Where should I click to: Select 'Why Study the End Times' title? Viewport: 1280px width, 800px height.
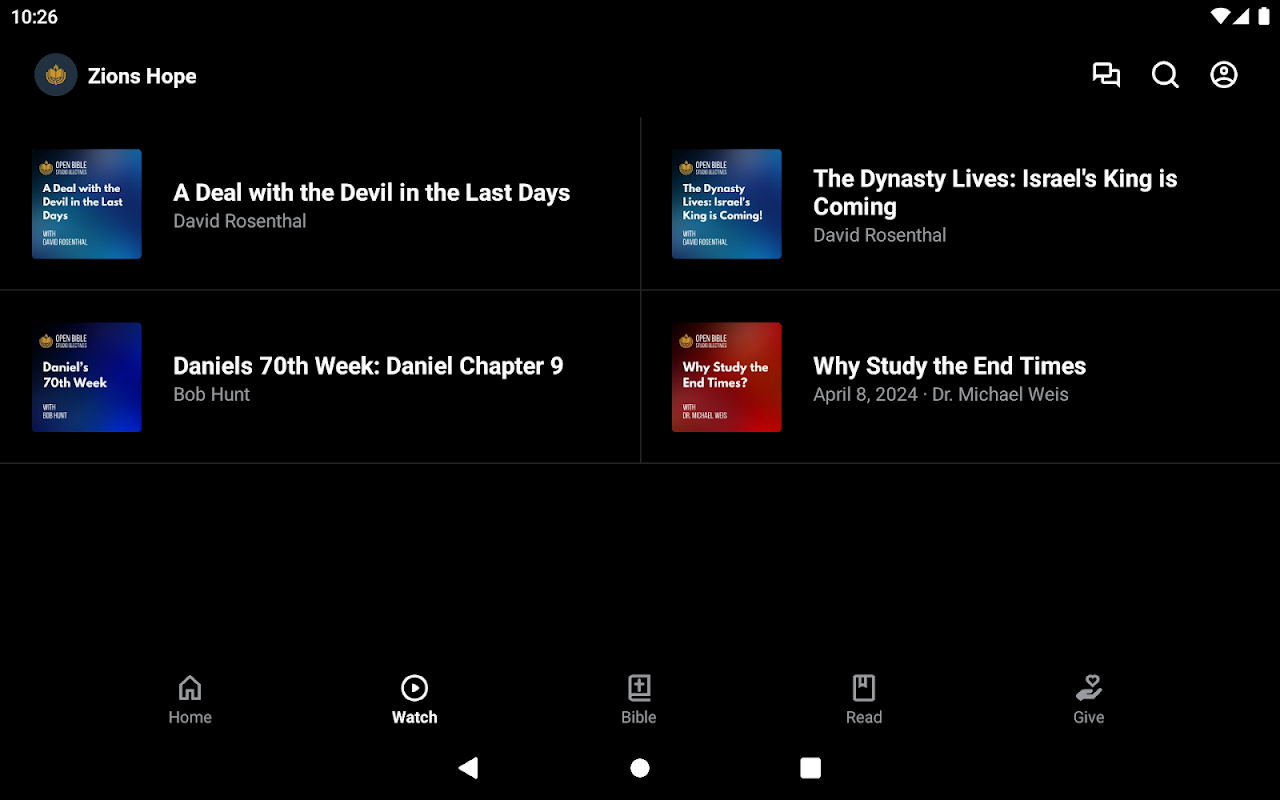(950, 366)
